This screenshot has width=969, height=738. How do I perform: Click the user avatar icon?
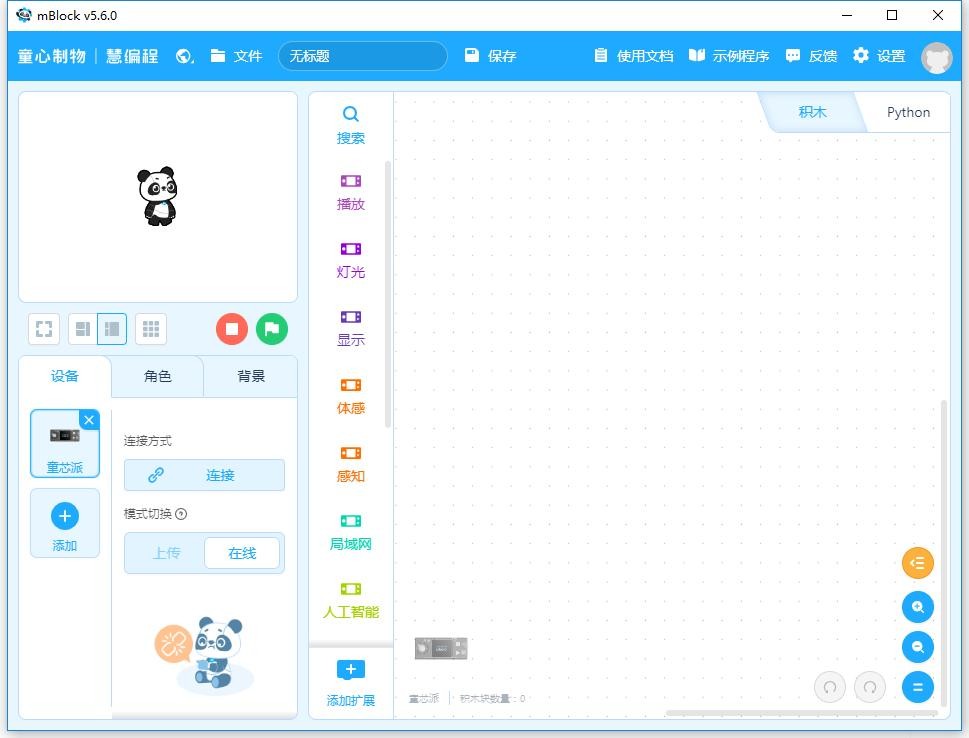click(x=936, y=57)
